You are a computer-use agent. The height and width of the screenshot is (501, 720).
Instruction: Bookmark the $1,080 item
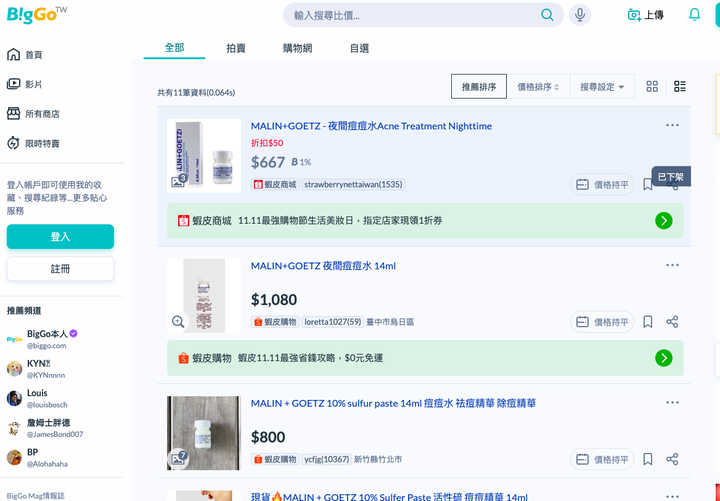647,322
